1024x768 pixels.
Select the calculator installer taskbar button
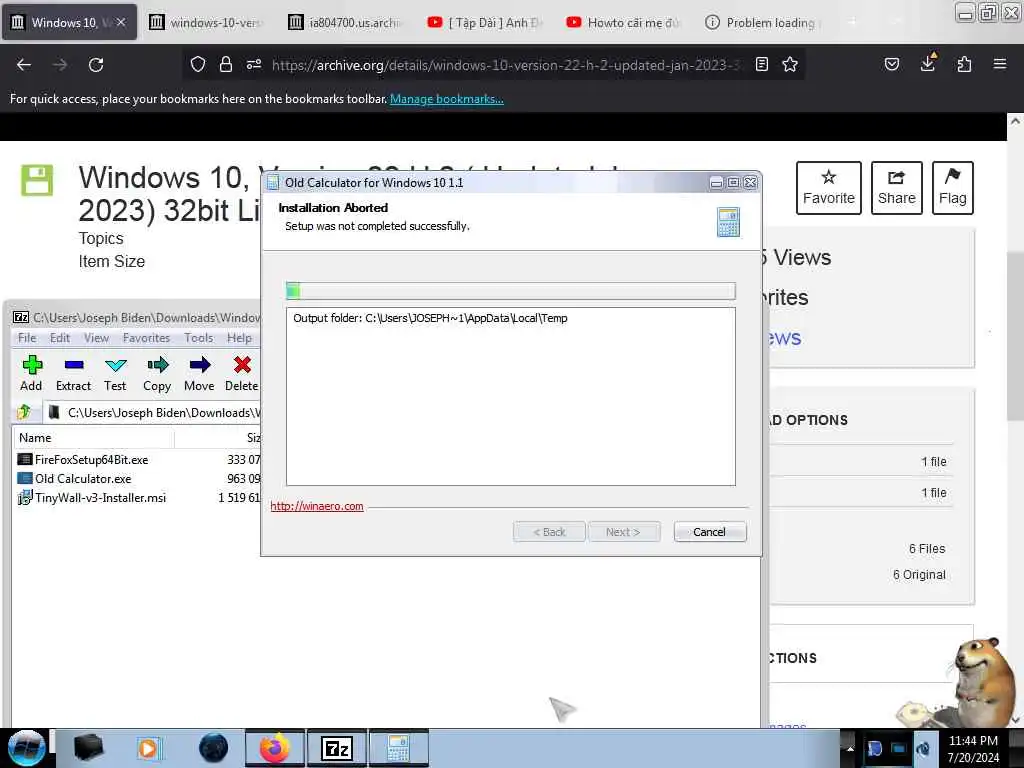pos(399,748)
